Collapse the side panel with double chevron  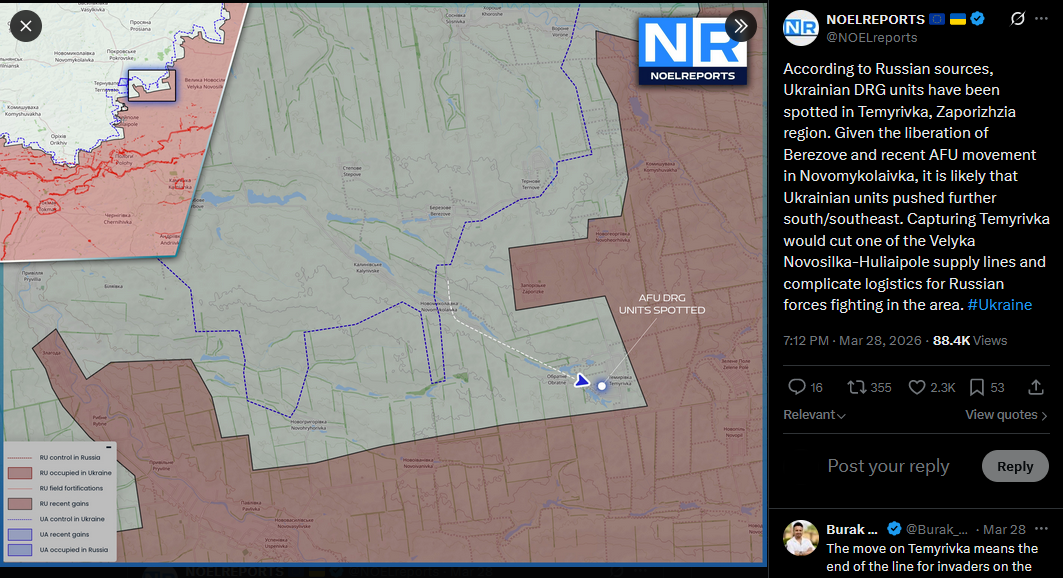(740, 26)
